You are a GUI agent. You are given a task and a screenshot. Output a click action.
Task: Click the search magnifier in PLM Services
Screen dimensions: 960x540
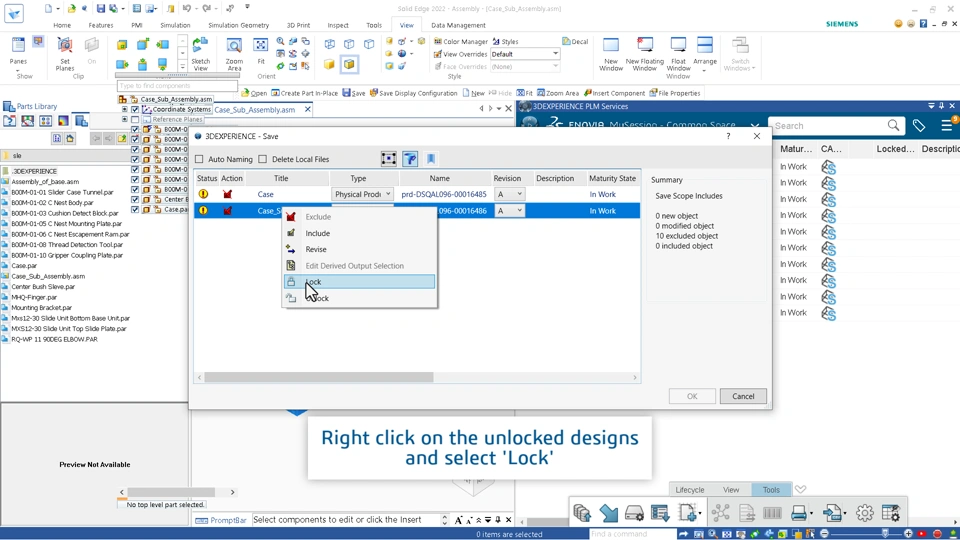(893, 126)
